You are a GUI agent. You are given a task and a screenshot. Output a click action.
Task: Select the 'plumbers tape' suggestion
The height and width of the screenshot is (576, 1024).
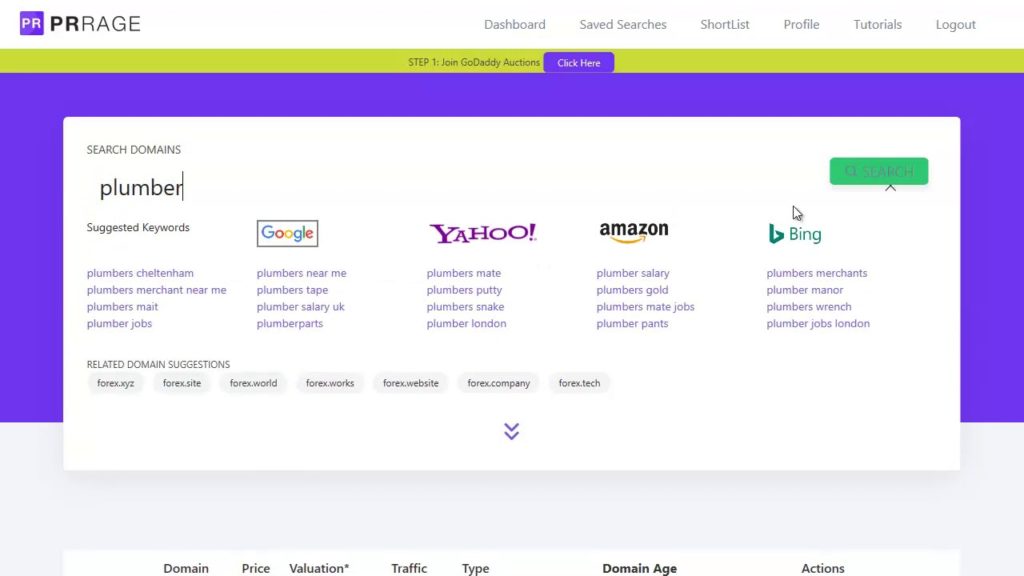[x=292, y=290]
